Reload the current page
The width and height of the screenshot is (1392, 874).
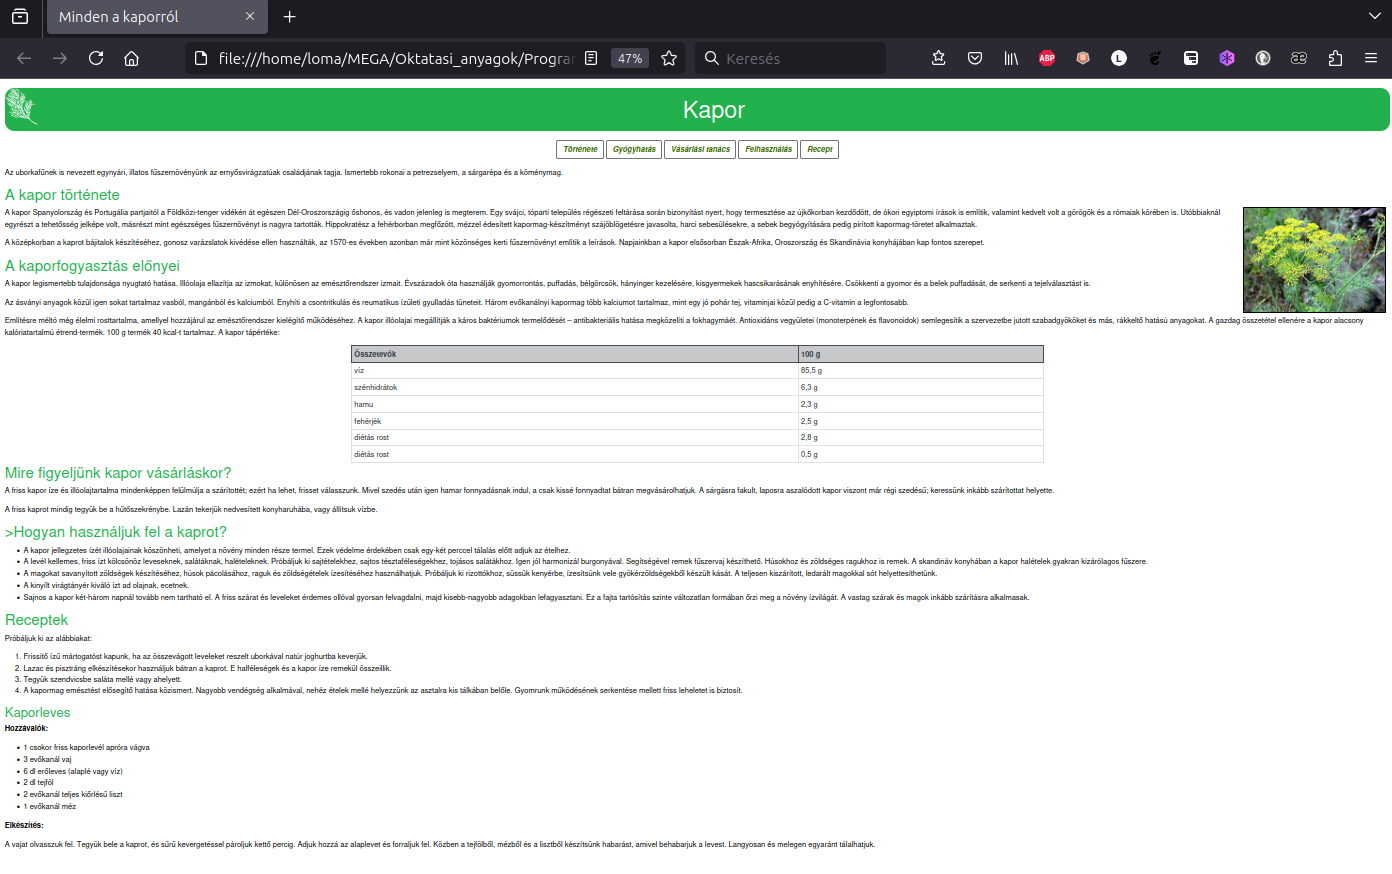(x=96, y=58)
